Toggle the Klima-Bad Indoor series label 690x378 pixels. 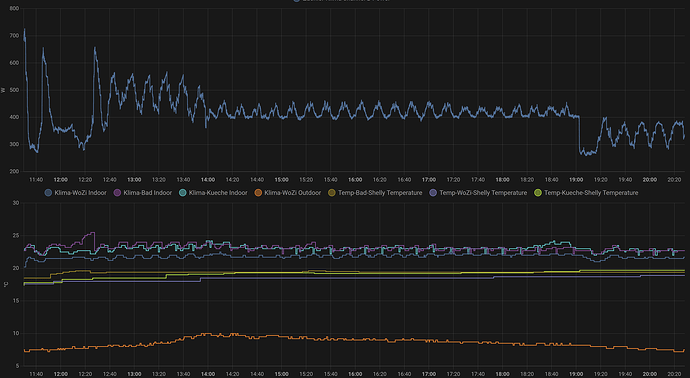click(x=148, y=193)
